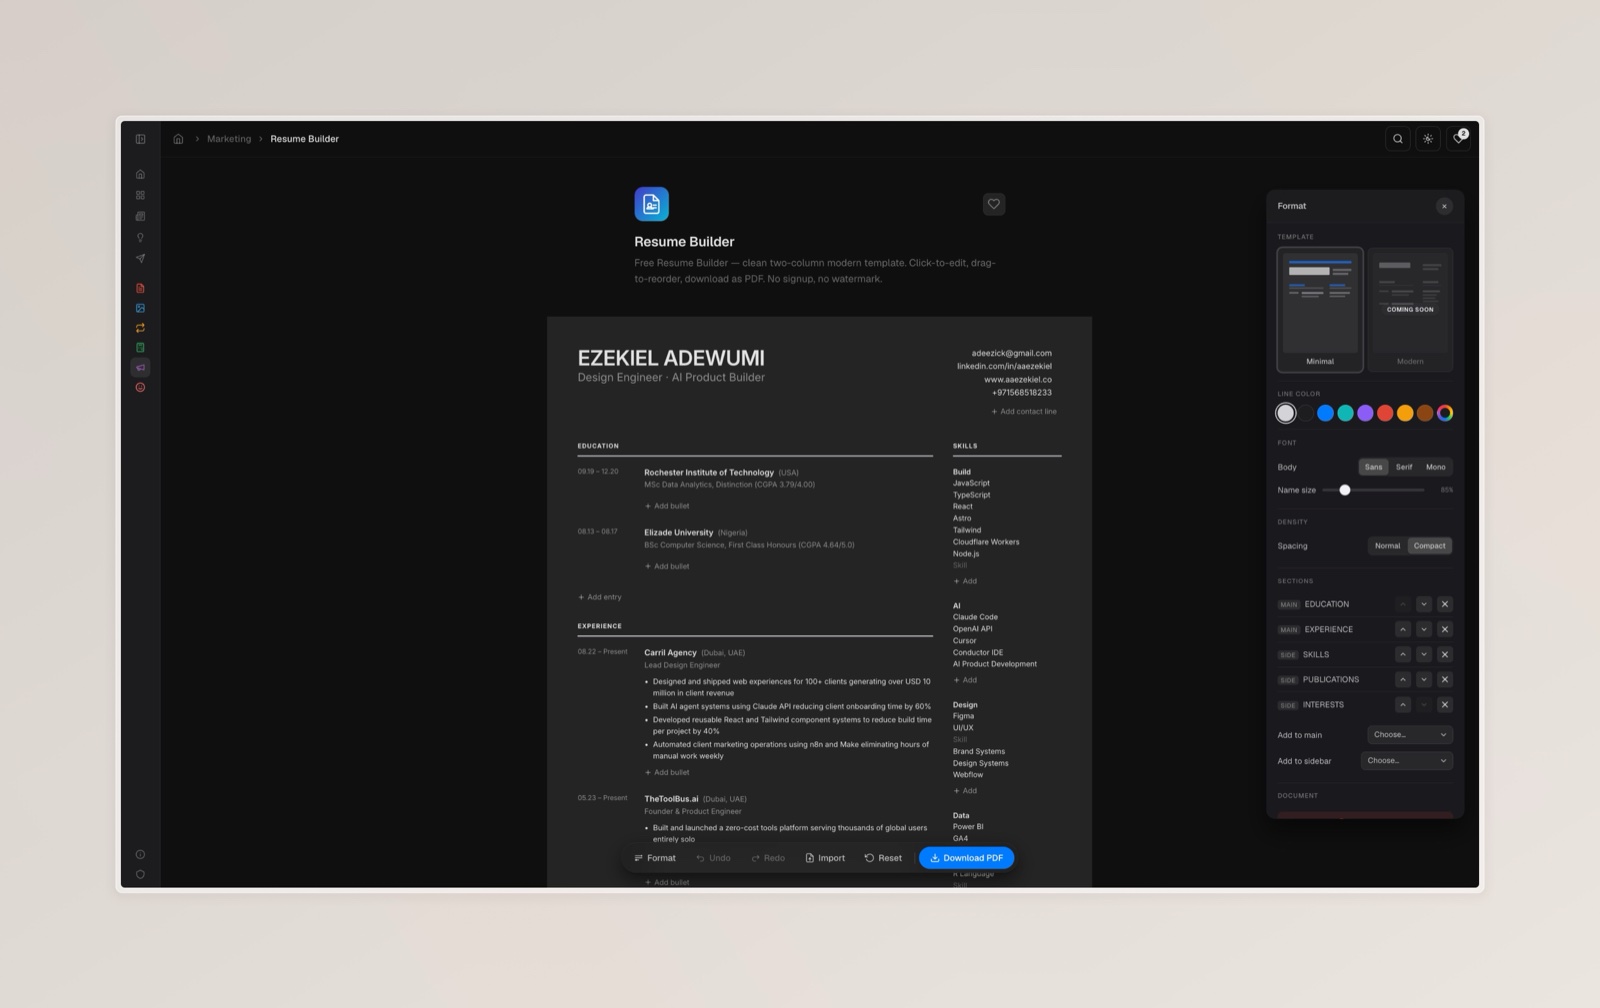Select the Minimal template
The width and height of the screenshot is (1600, 1008).
[x=1320, y=305]
